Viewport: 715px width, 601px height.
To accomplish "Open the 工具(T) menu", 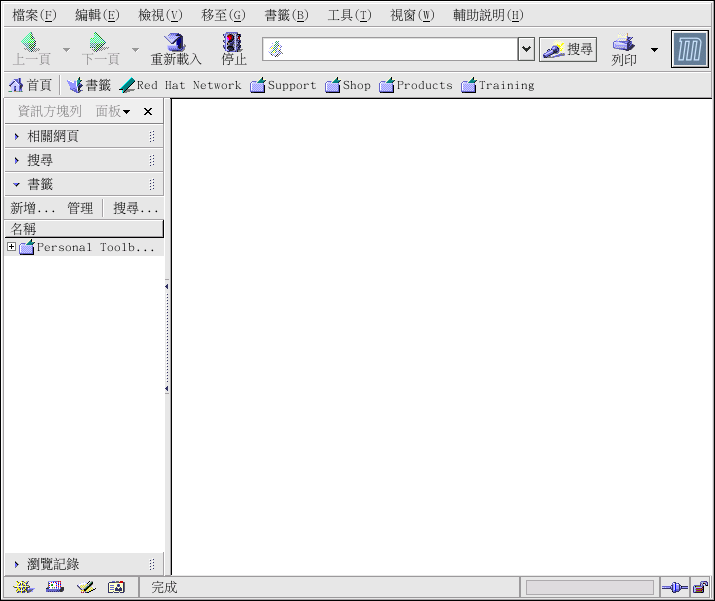I will coord(349,15).
